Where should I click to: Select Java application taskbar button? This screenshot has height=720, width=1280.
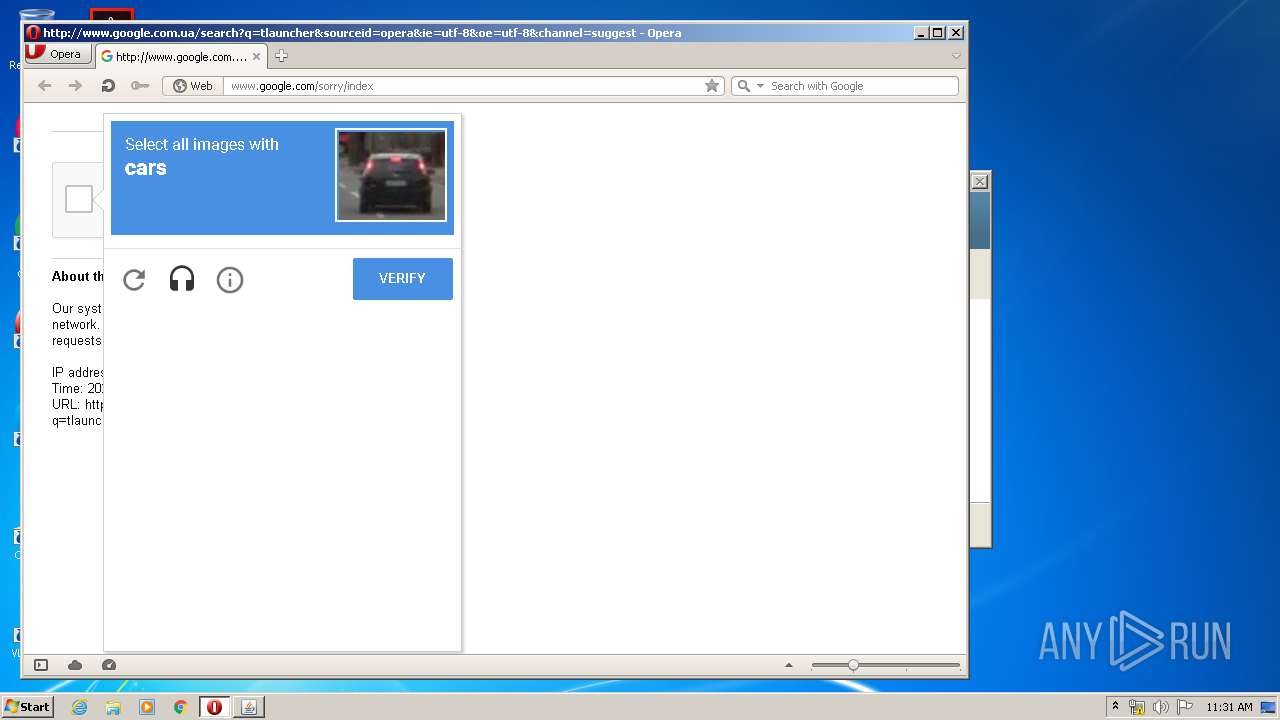[249, 707]
